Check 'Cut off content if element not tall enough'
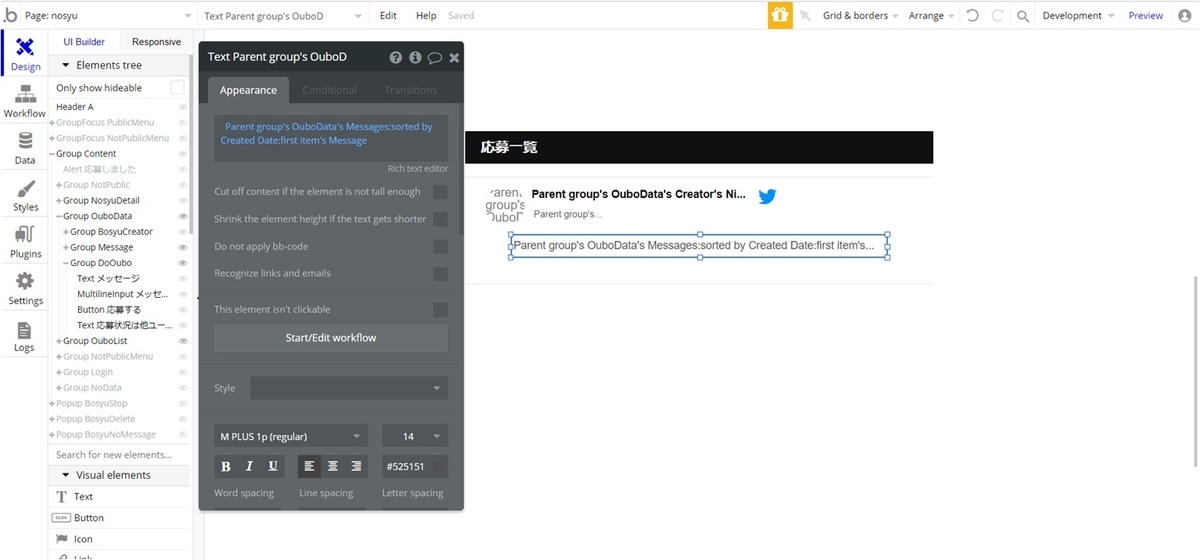Screen dimensions: 1200x560 [x=440, y=192]
